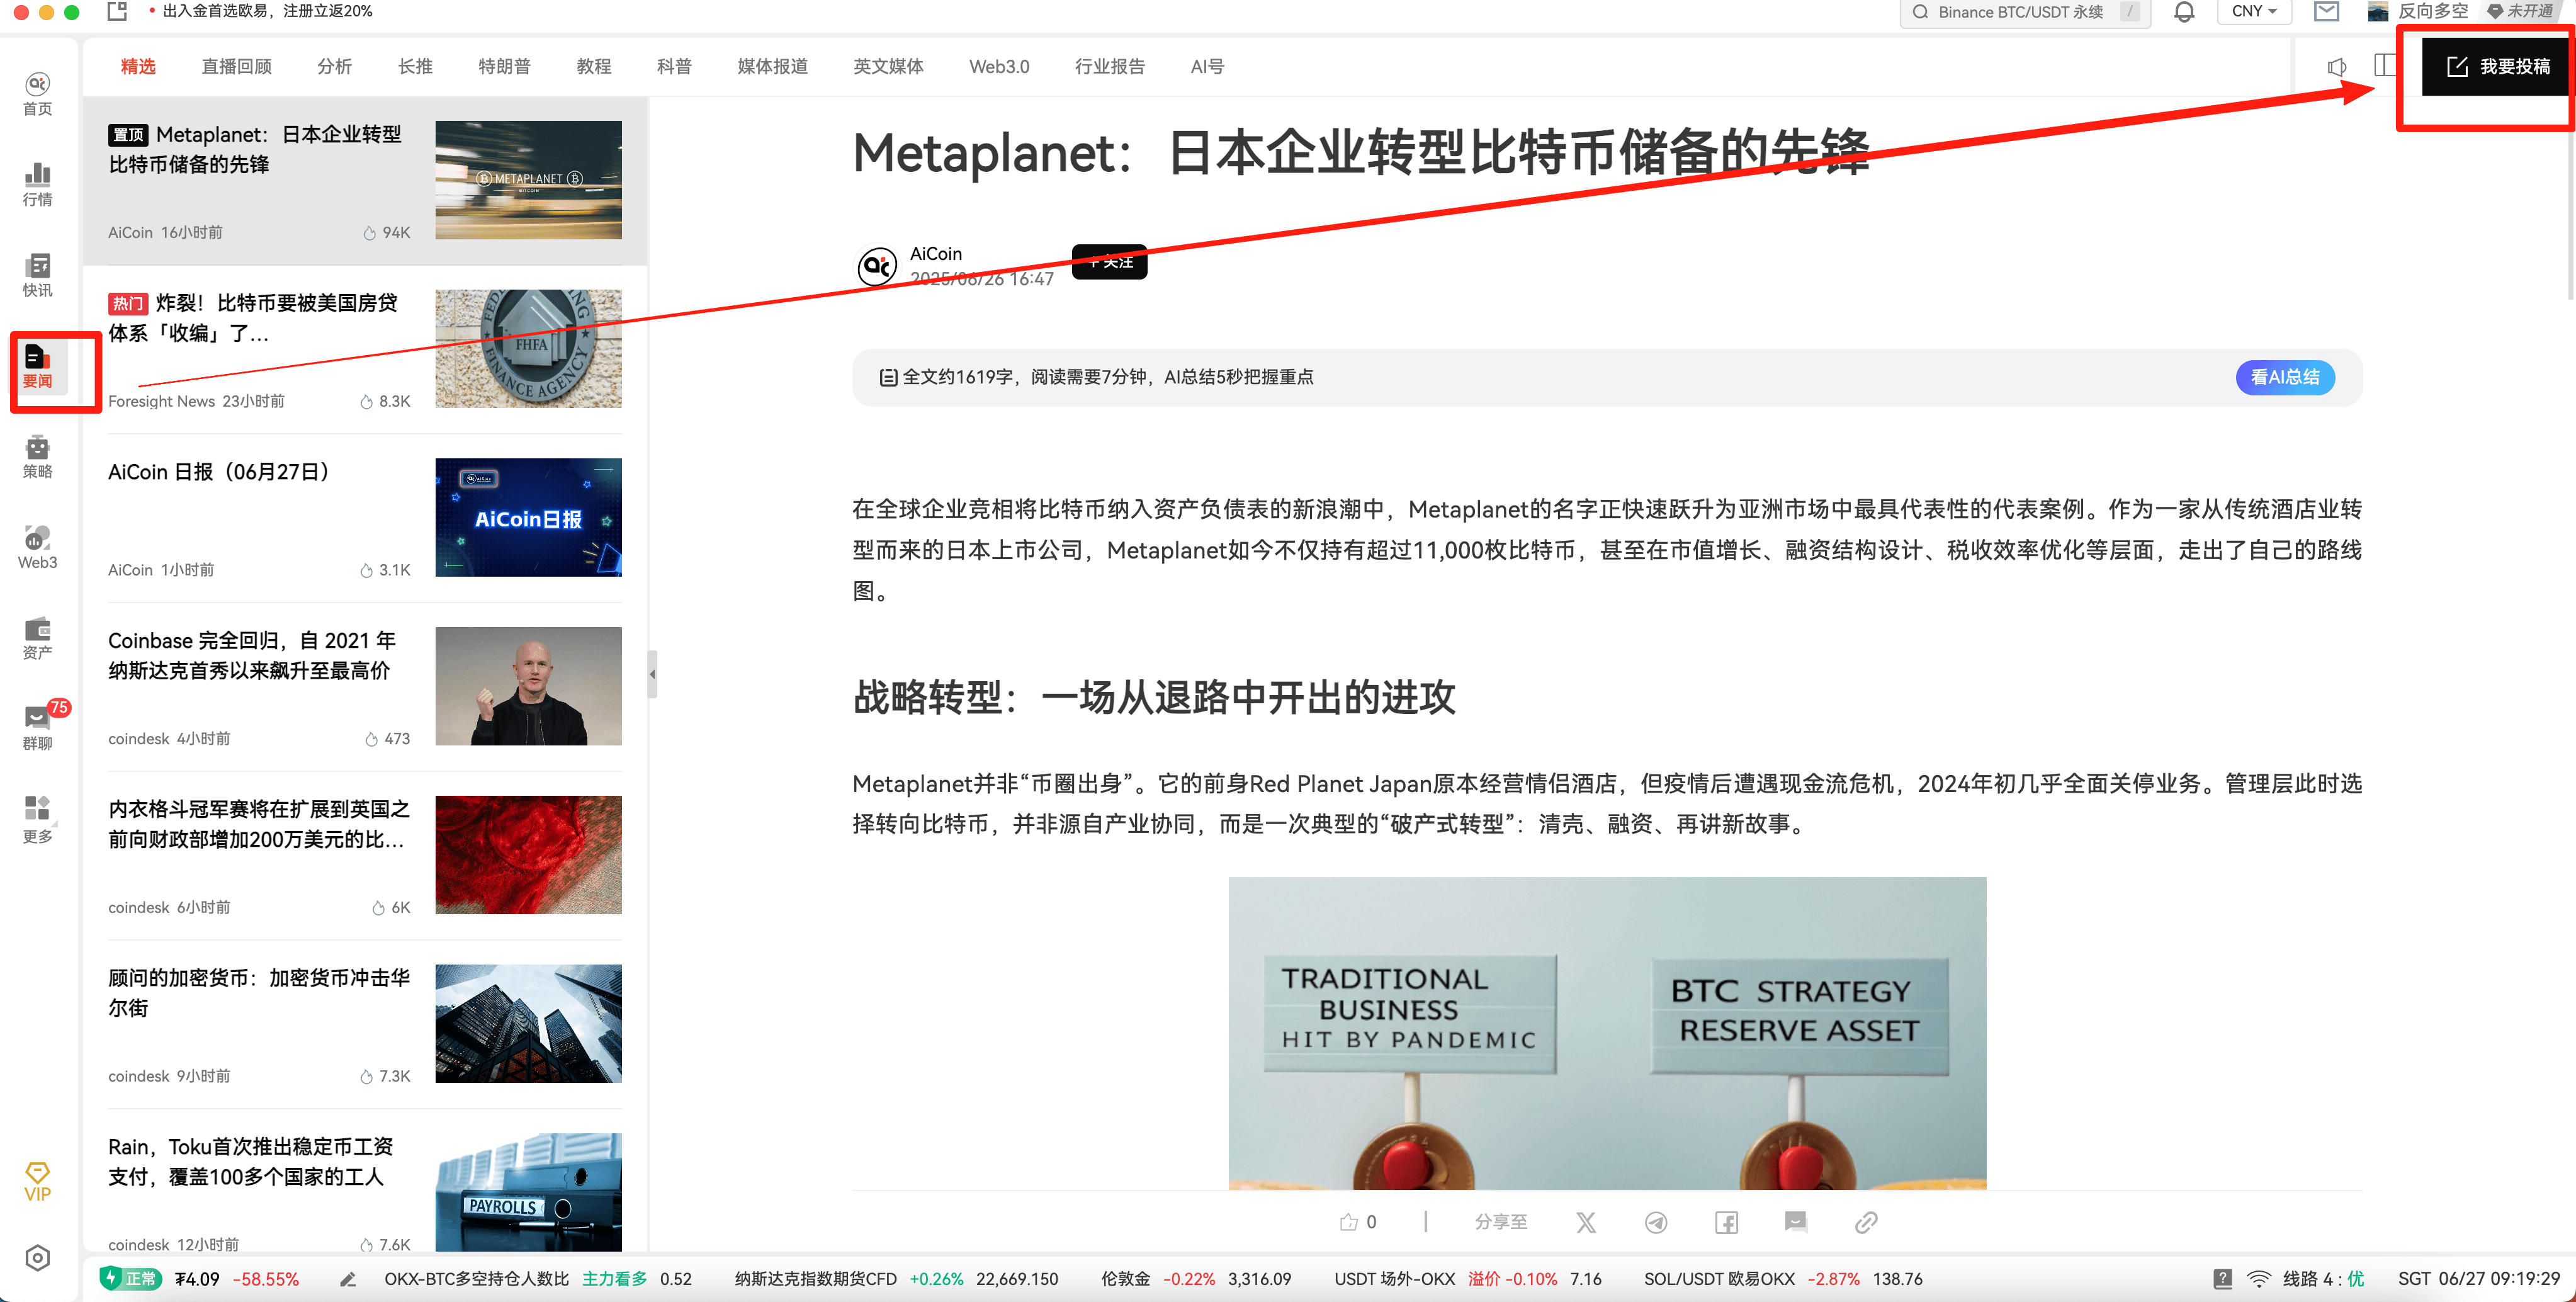2576x1302 pixels.
Task: Open the 顾问的加密货币 article
Action: pos(365,1024)
